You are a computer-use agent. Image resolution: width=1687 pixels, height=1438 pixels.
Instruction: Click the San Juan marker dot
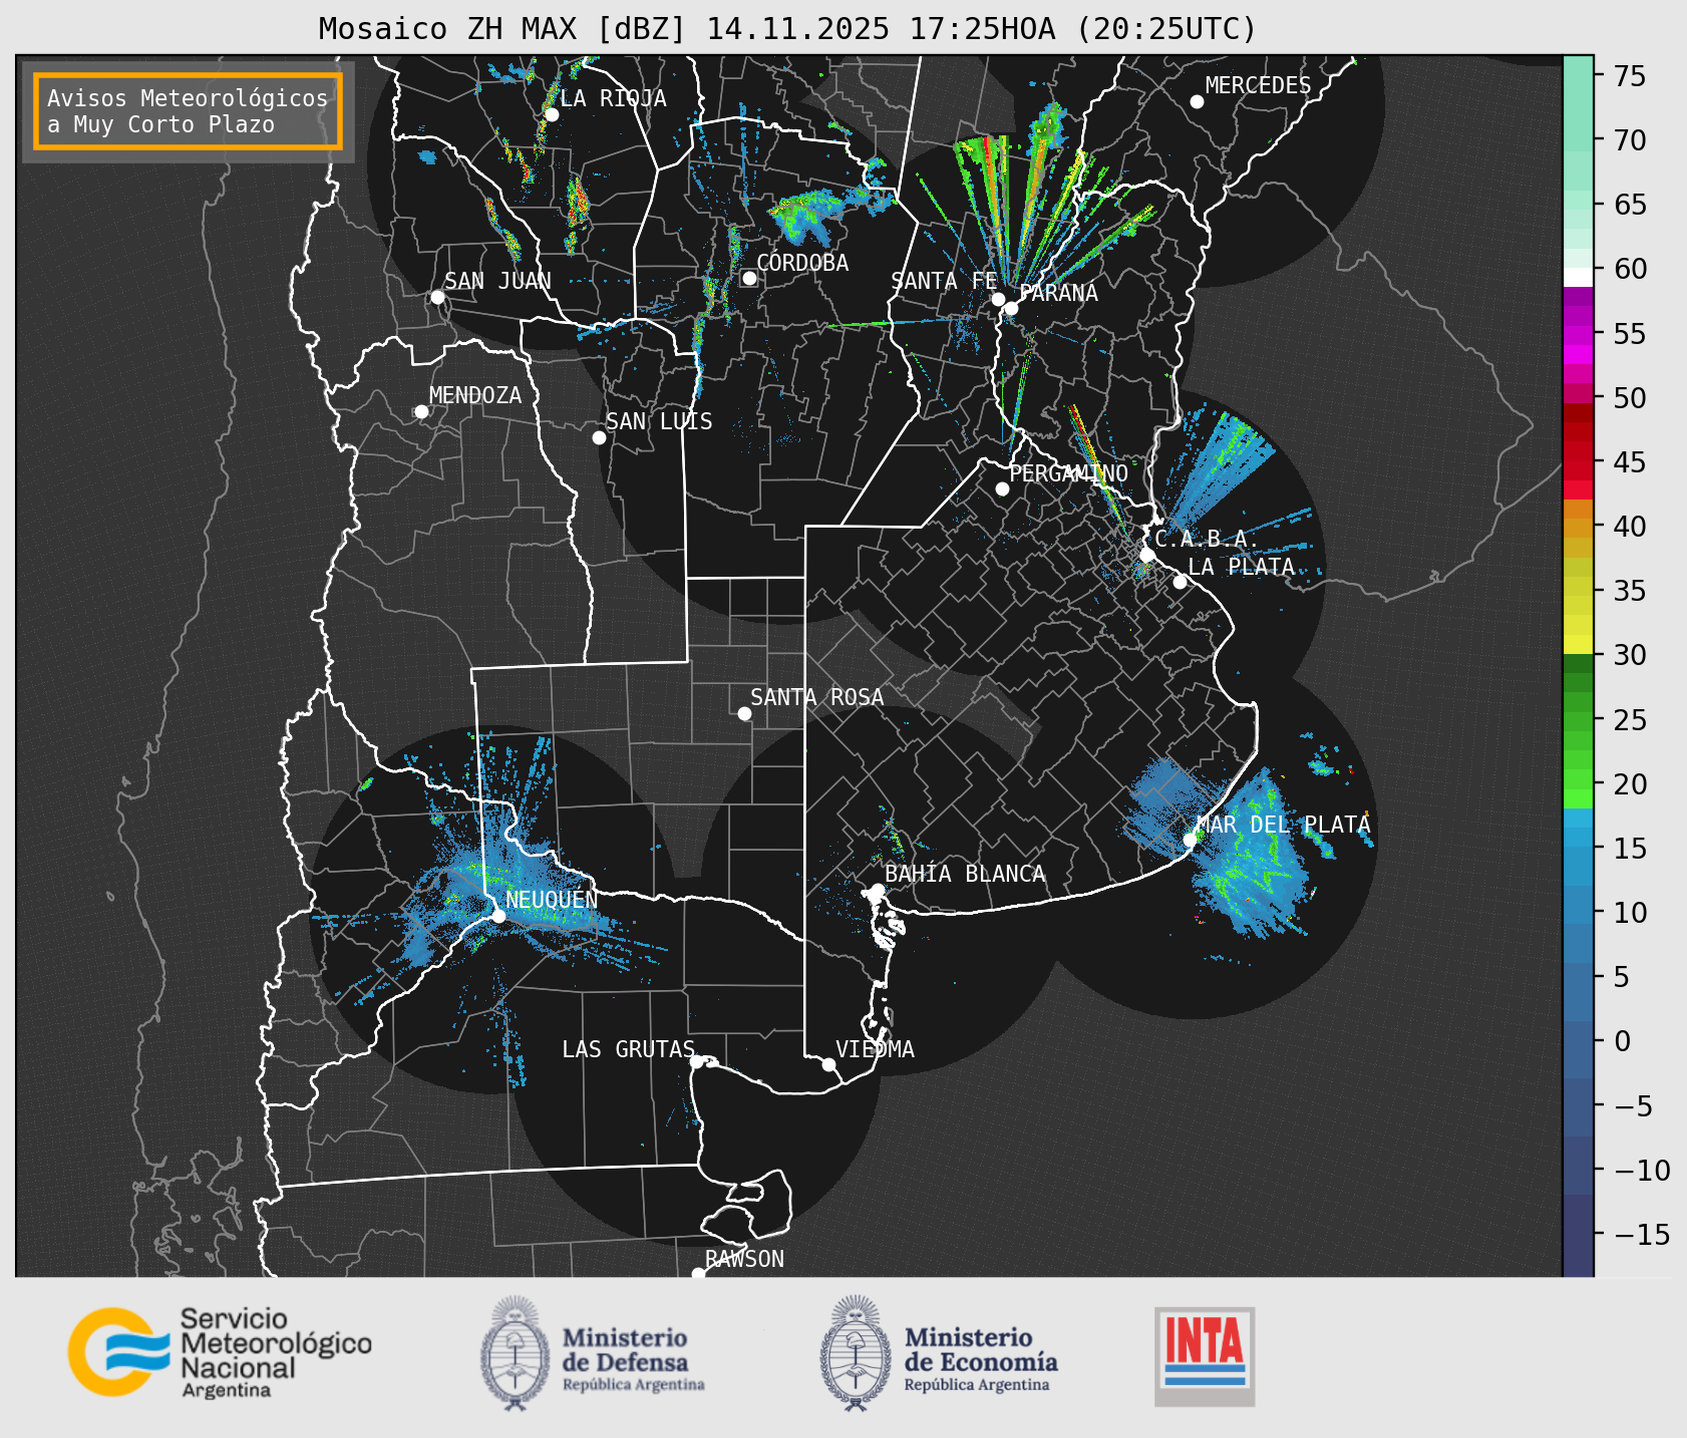coord(437,297)
